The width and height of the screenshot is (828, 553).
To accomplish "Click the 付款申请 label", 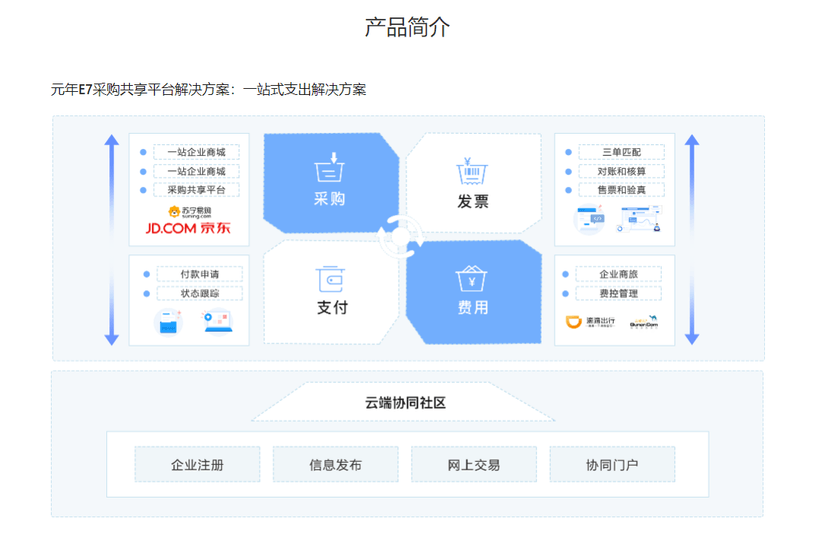I will point(199,274).
